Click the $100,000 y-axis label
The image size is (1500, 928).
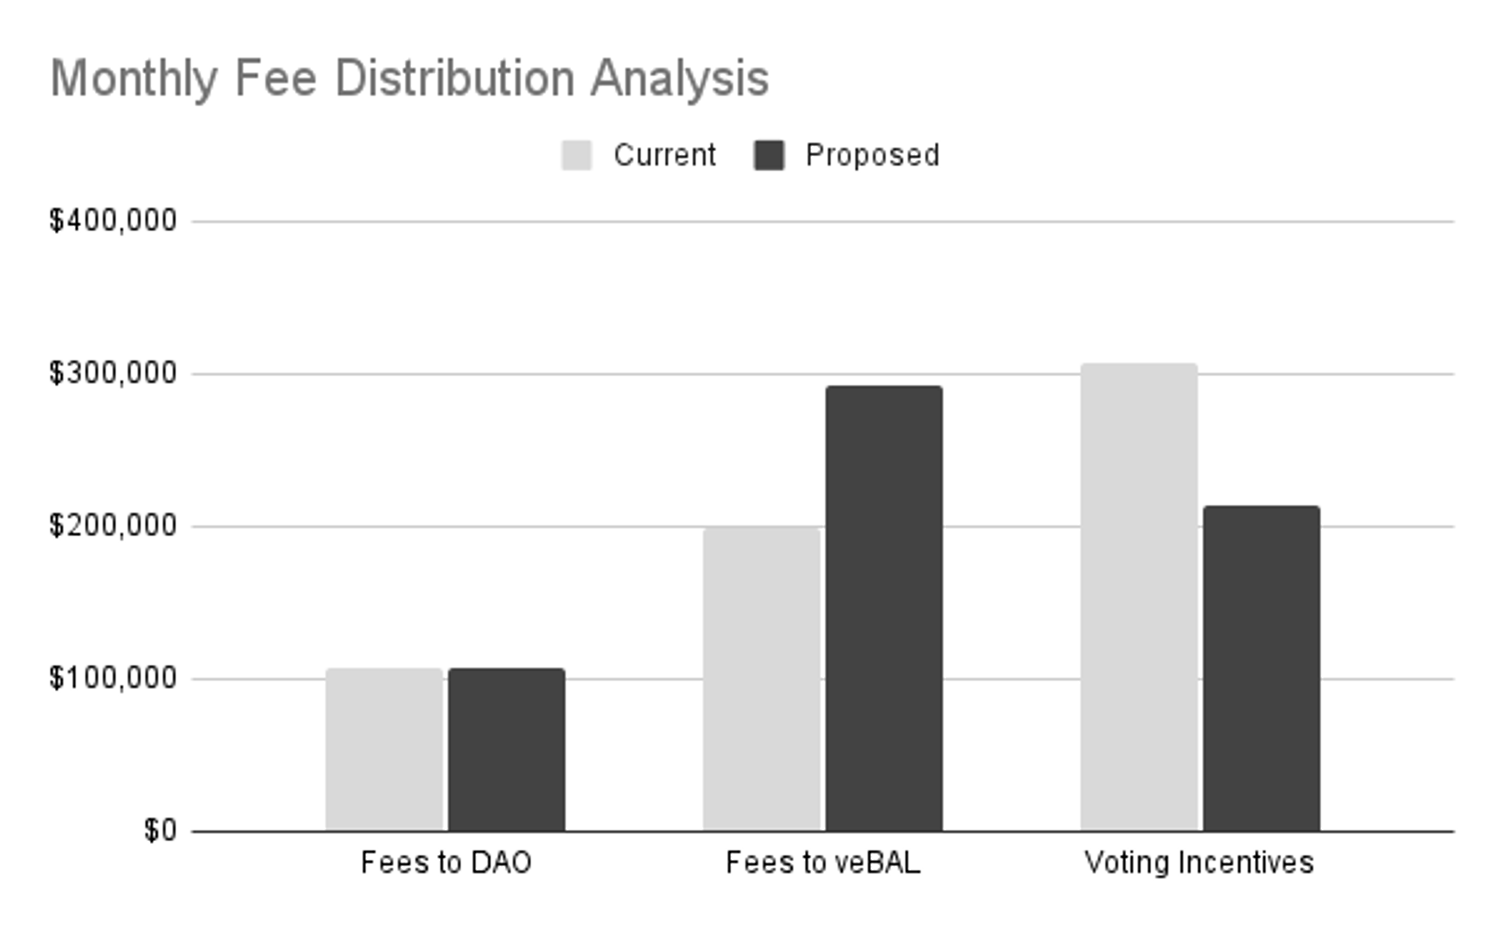(113, 678)
